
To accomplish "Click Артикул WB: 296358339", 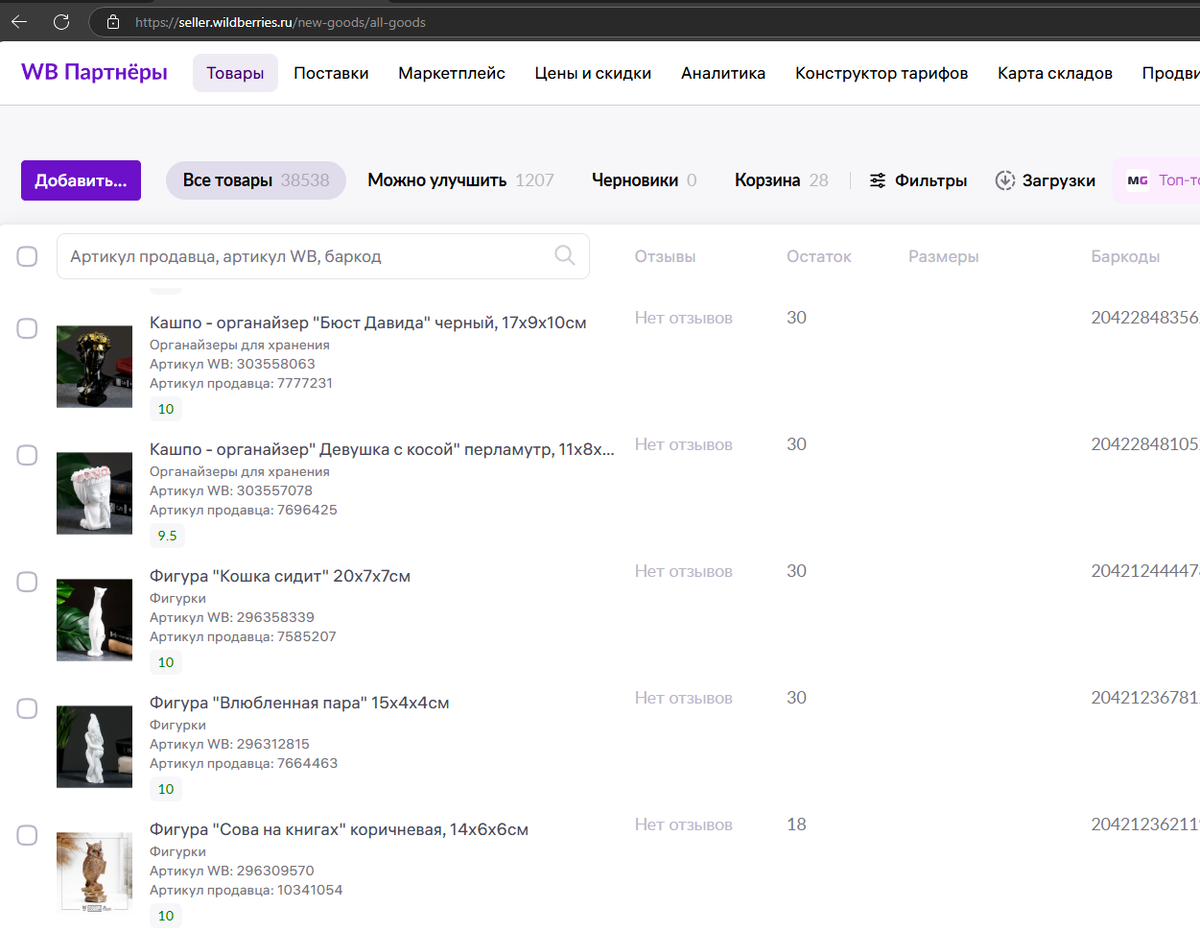I will 232,618.
